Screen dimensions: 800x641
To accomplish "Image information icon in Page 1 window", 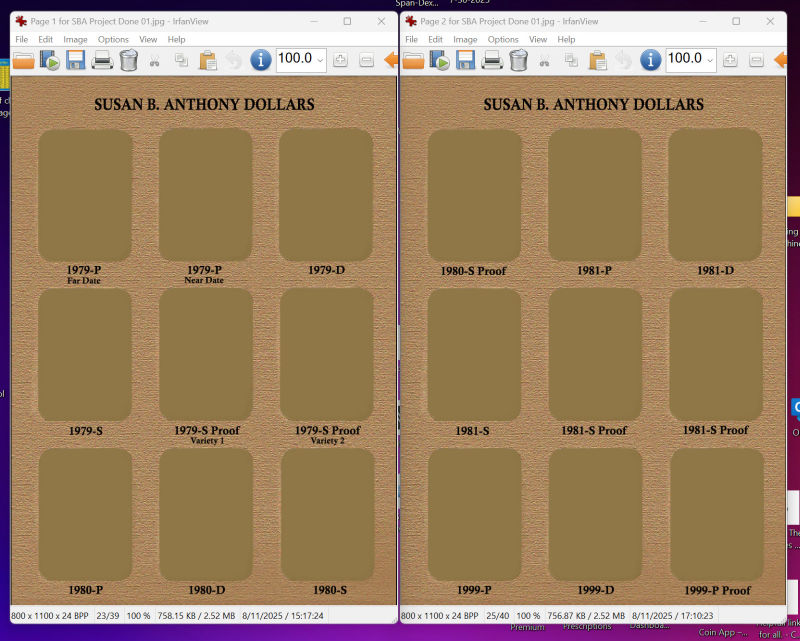I will pos(261,60).
